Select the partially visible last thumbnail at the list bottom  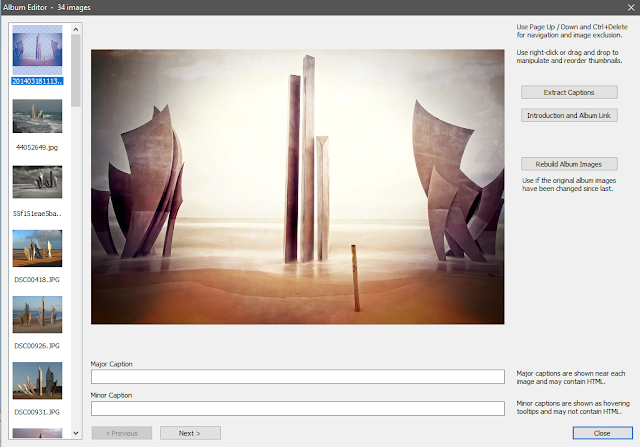(37, 433)
